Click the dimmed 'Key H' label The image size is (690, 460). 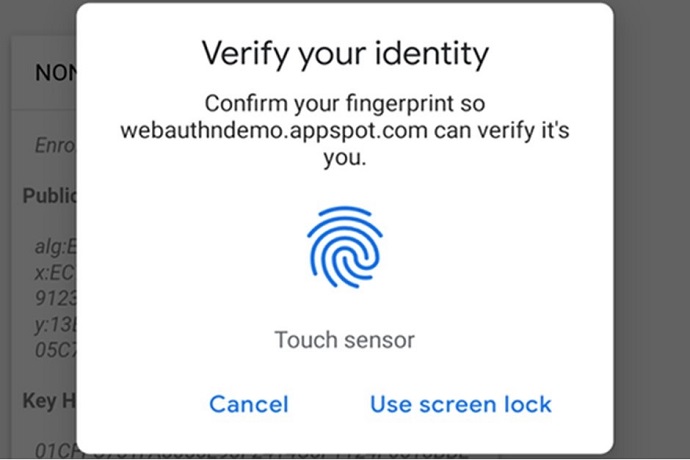pos(50,401)
